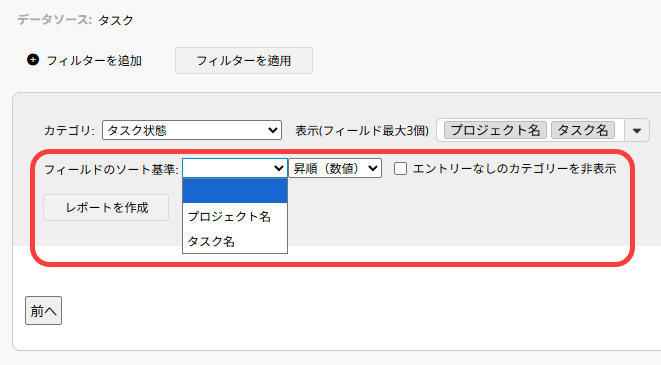Viewport: 661px width, 365px height.
Task: Click the sort field combo box
Action: [235, 168]
